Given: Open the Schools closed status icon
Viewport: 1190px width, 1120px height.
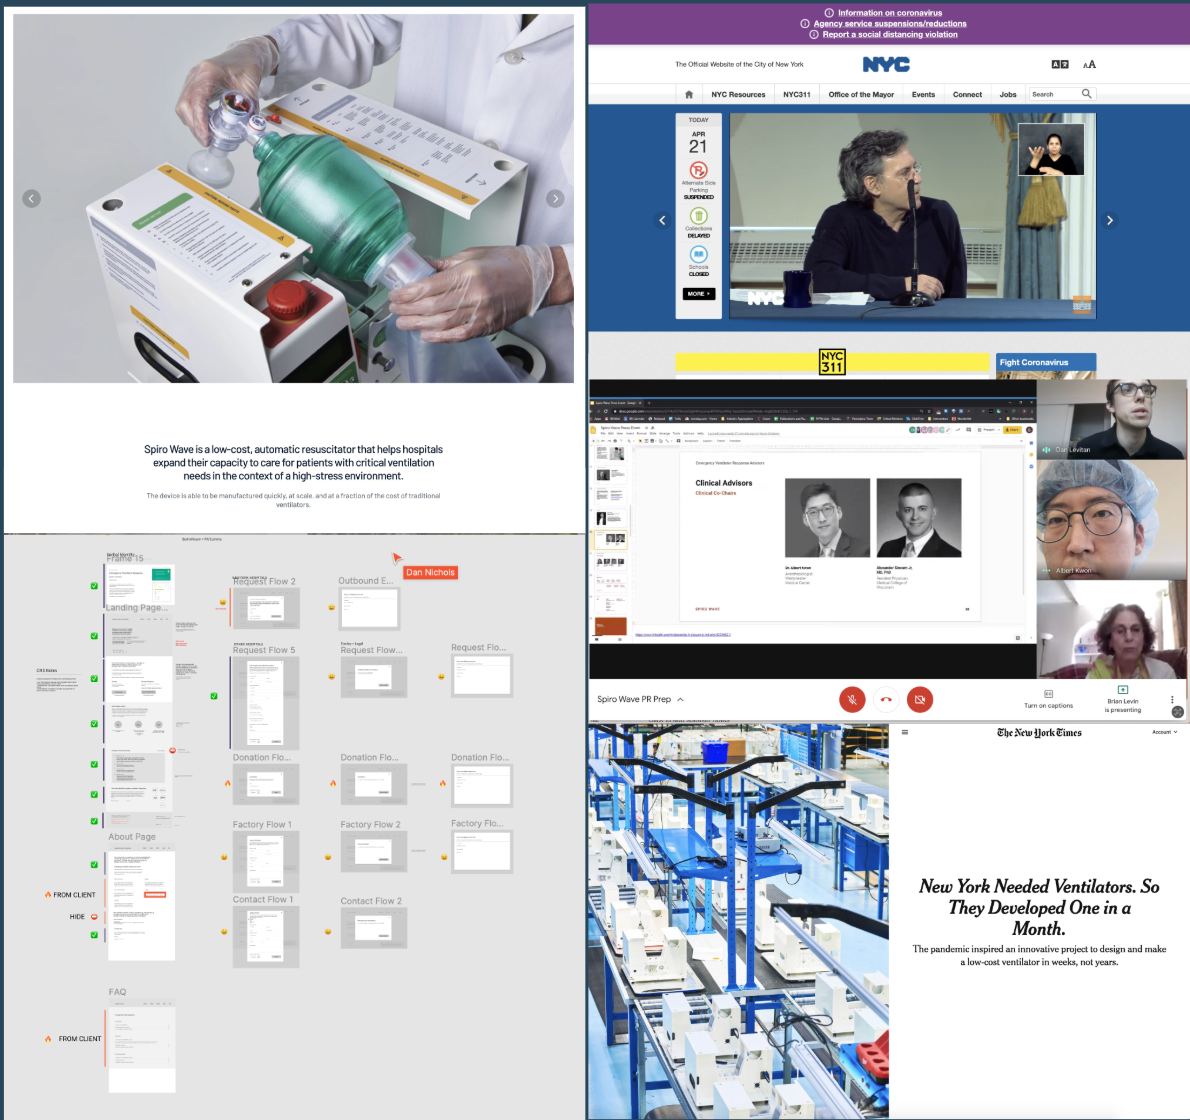Looking at the screenshot, I should click(698, 254).
